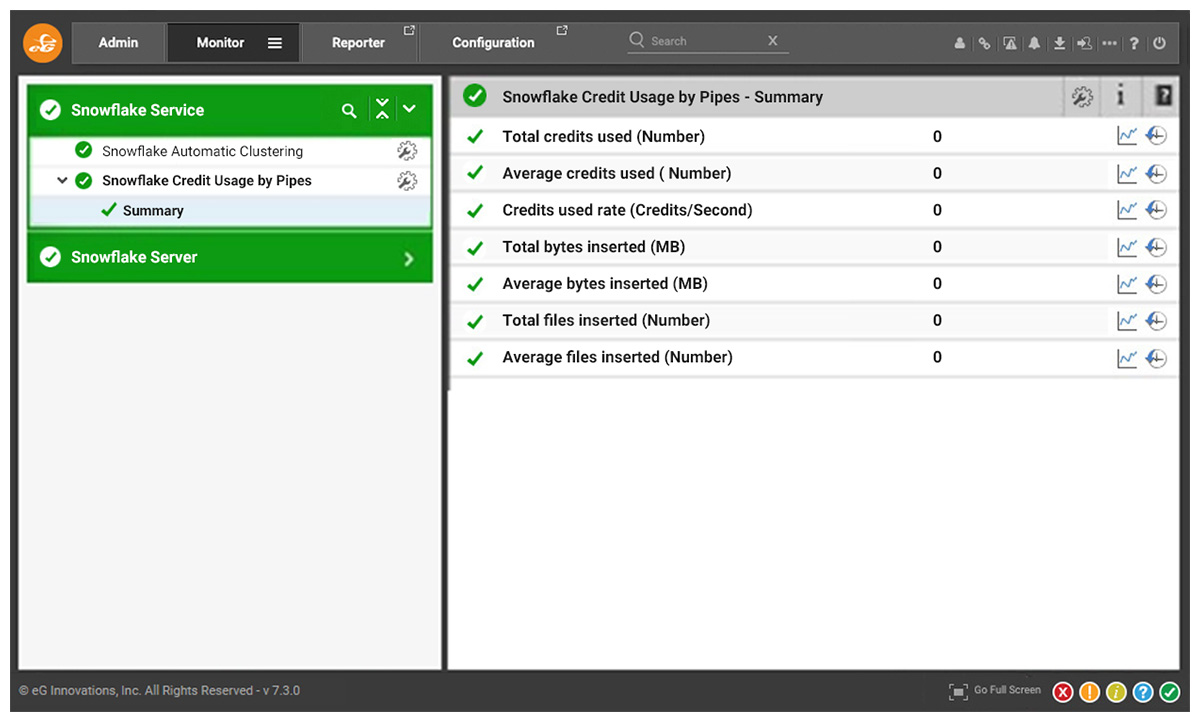
Task: Click the red critical status indicator
Action: pyautogui.click(x=1063, y=692)
